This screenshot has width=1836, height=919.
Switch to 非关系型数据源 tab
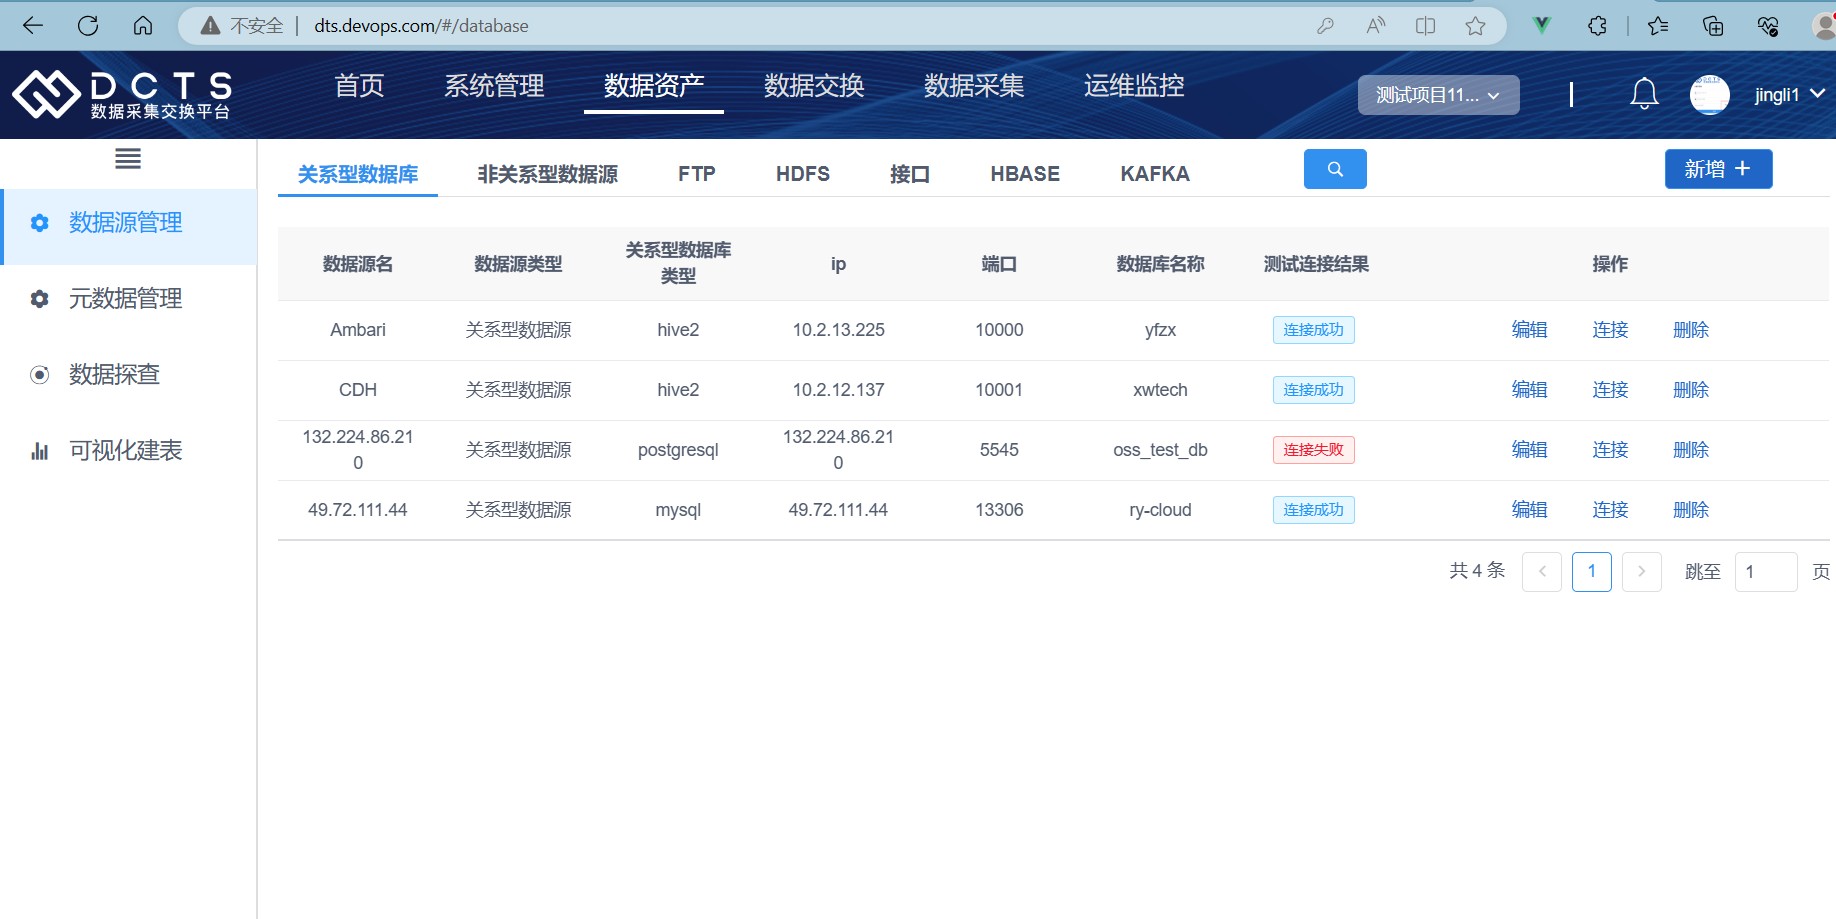[547, 174]
